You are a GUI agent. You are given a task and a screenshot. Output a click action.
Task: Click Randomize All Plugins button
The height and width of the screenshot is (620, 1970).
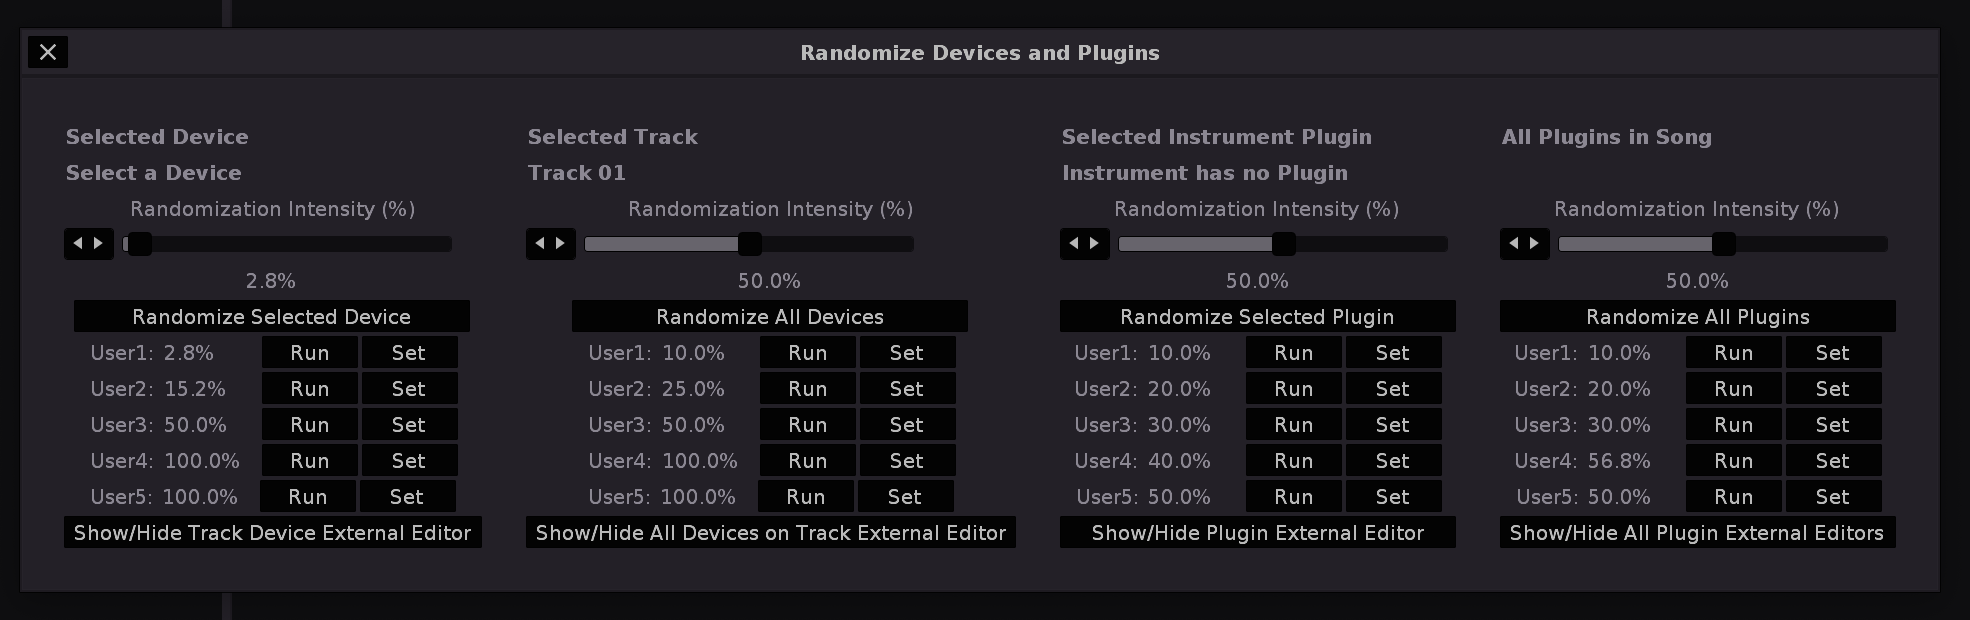point(1697,317)
